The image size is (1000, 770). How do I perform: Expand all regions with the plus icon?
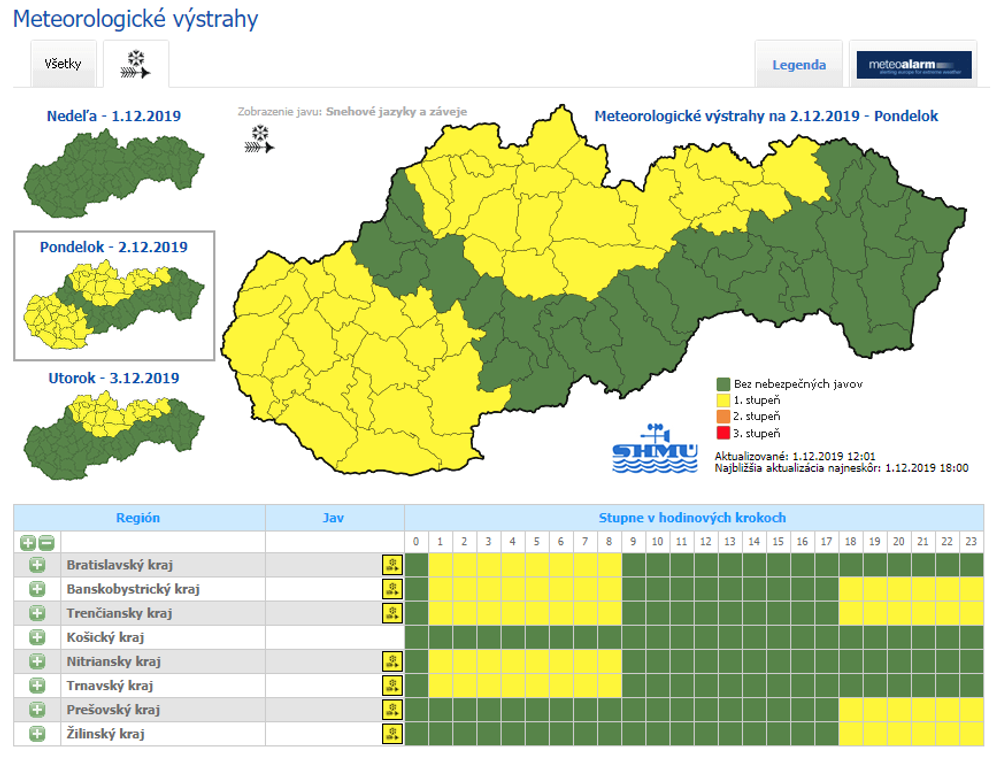tap(26, 542)
